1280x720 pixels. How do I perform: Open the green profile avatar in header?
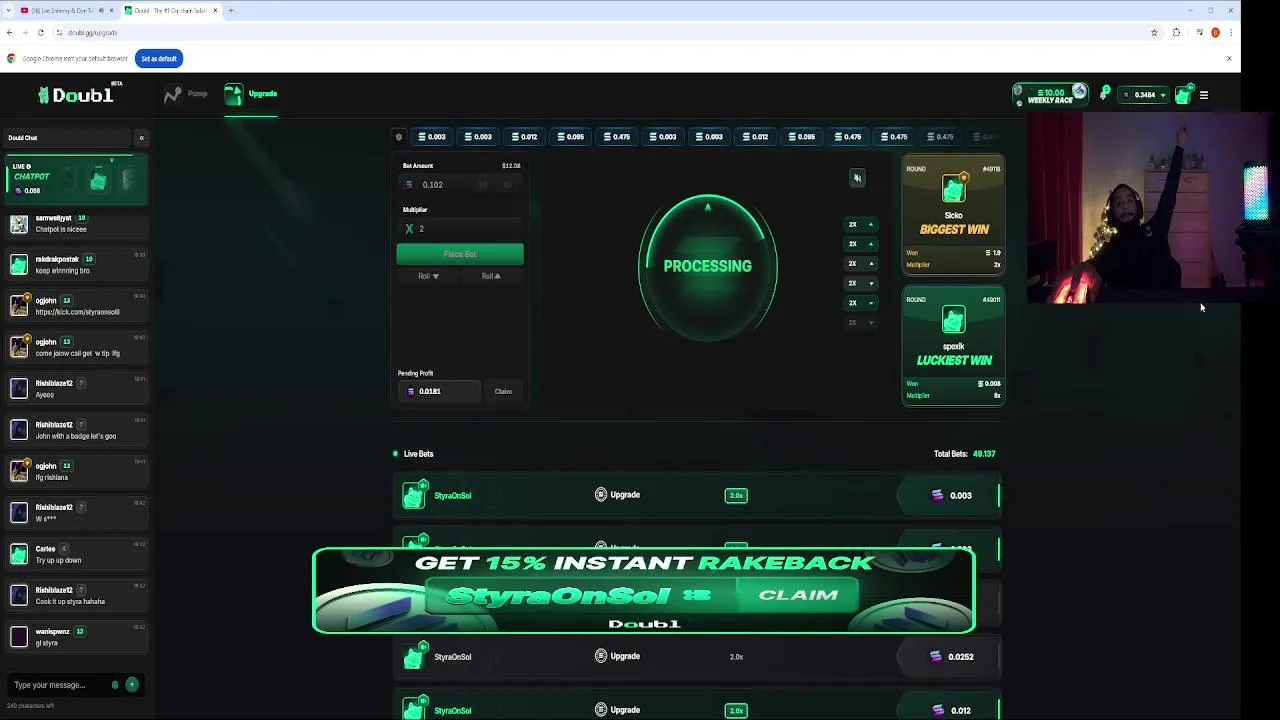coord(1183,95)
